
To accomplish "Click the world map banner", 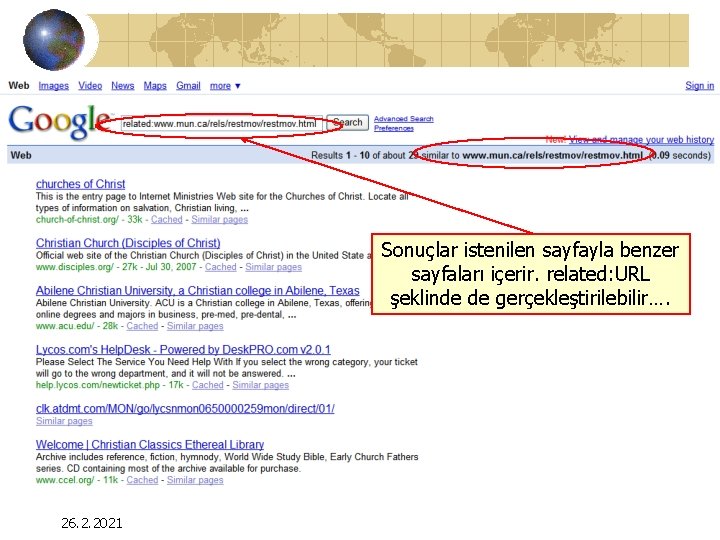I will point(388,40).
